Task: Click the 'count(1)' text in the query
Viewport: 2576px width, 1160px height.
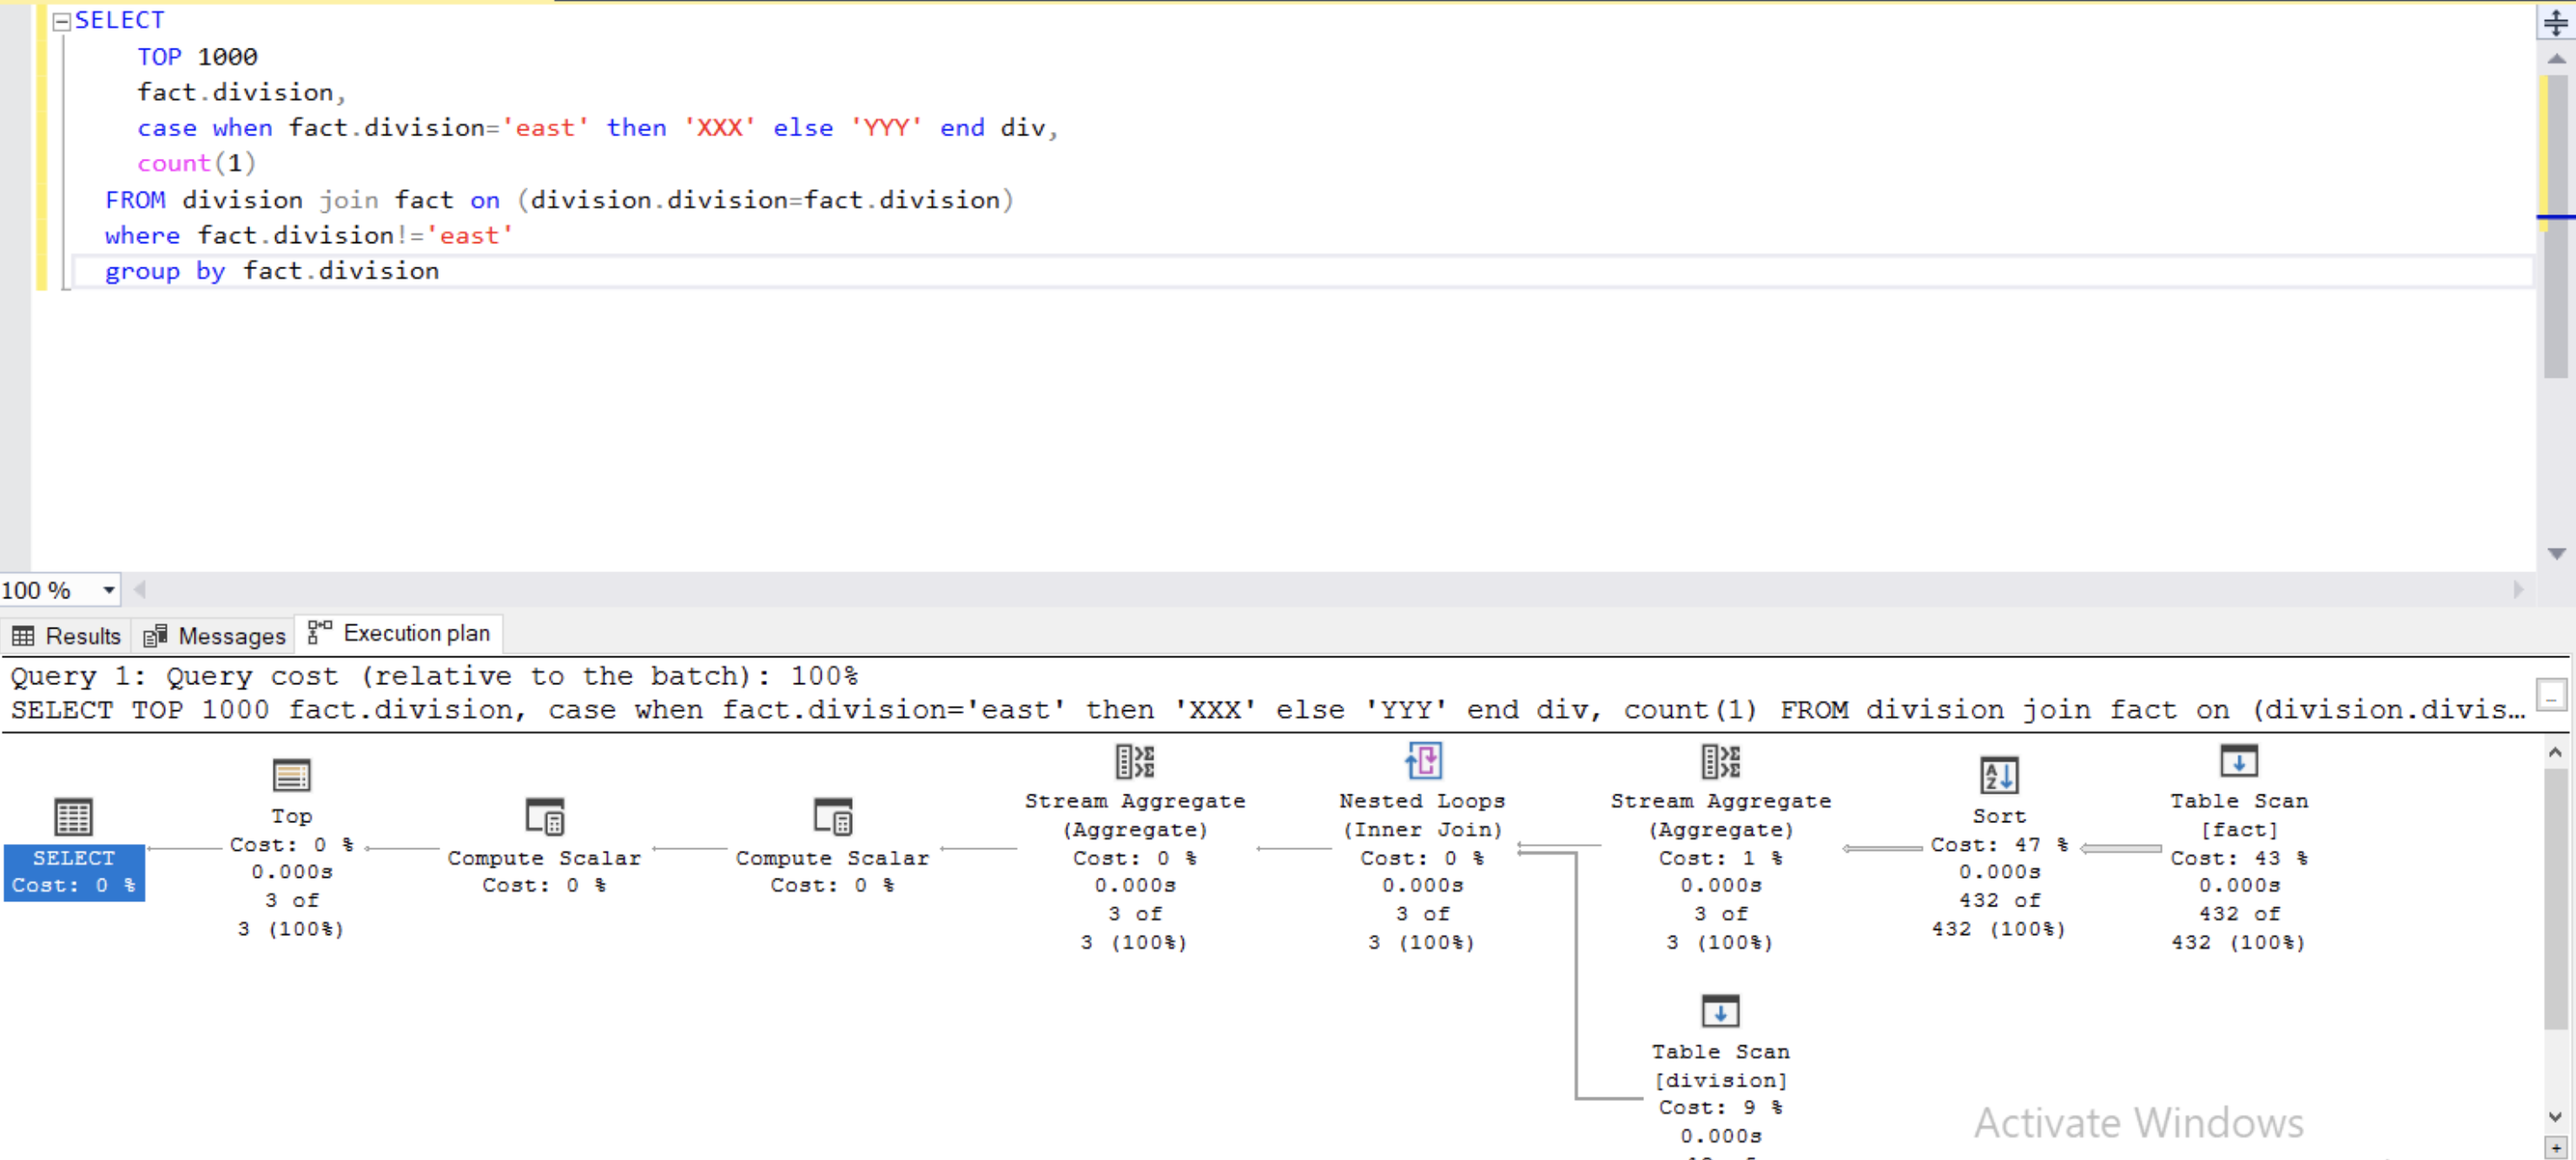Action: [197, 163]
